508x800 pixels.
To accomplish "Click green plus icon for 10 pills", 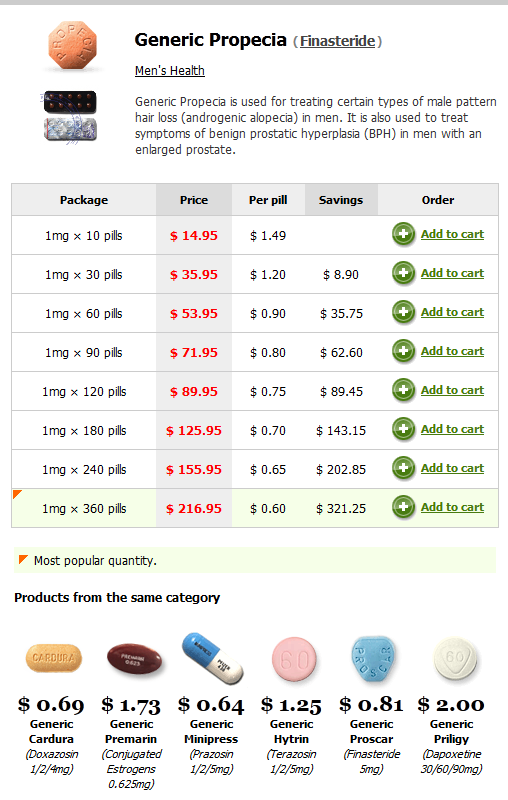I will (403, 234).
